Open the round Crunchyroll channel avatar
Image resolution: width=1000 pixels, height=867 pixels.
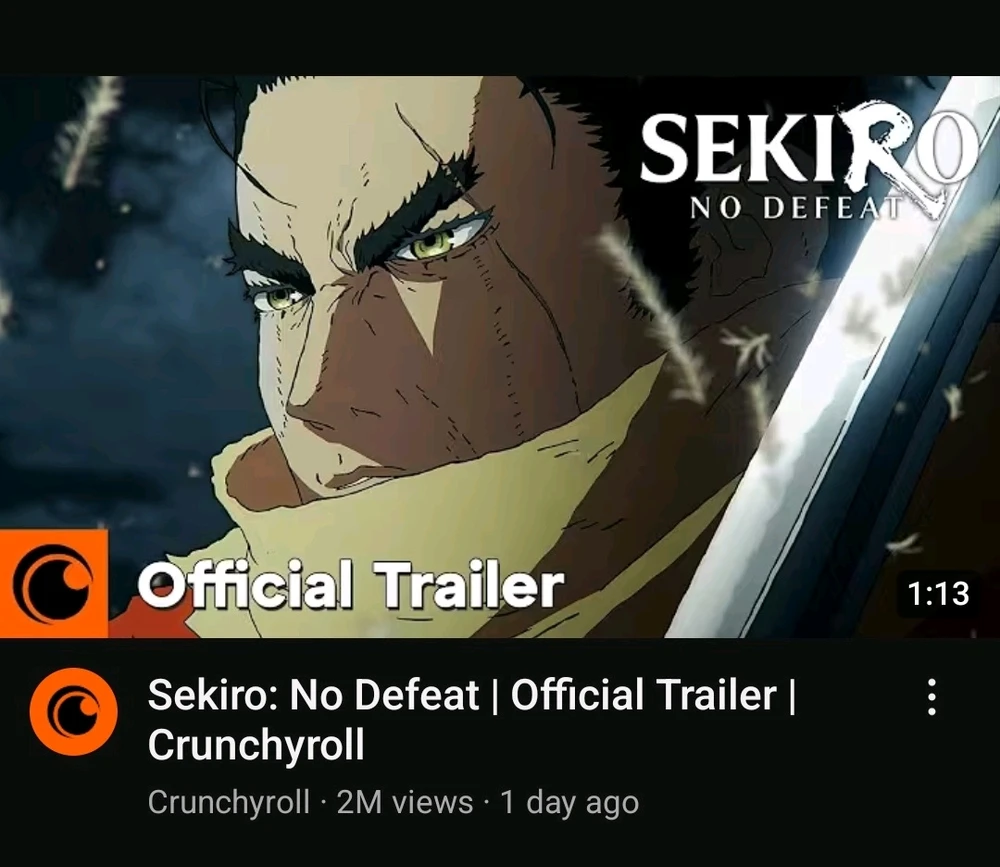point(74,712)
